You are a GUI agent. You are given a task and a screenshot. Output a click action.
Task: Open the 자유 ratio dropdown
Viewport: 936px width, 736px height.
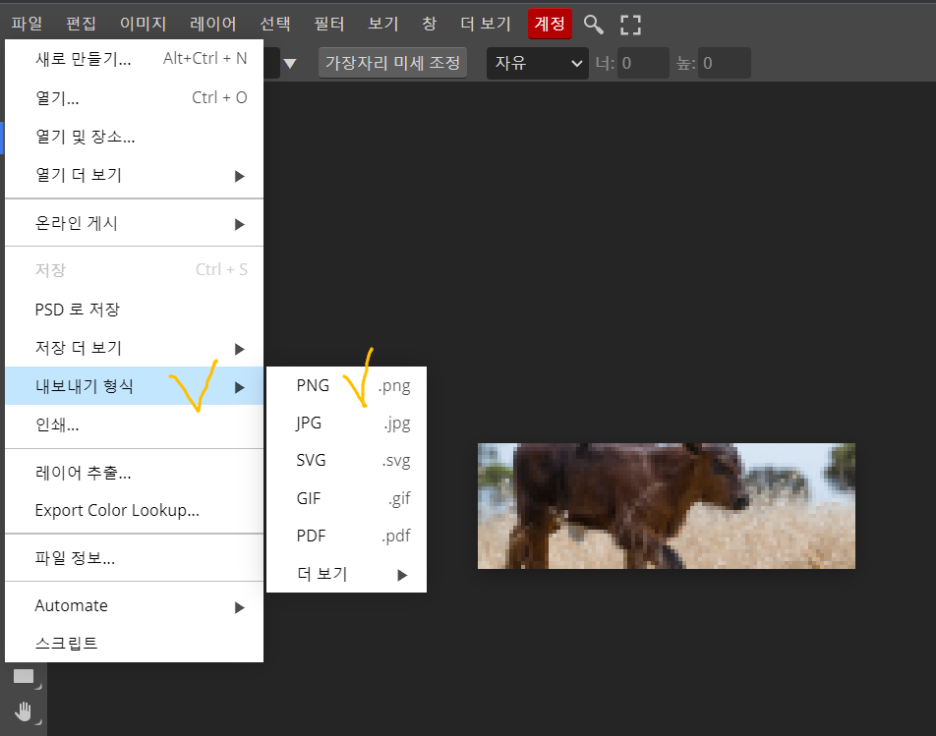coord(537,63)
